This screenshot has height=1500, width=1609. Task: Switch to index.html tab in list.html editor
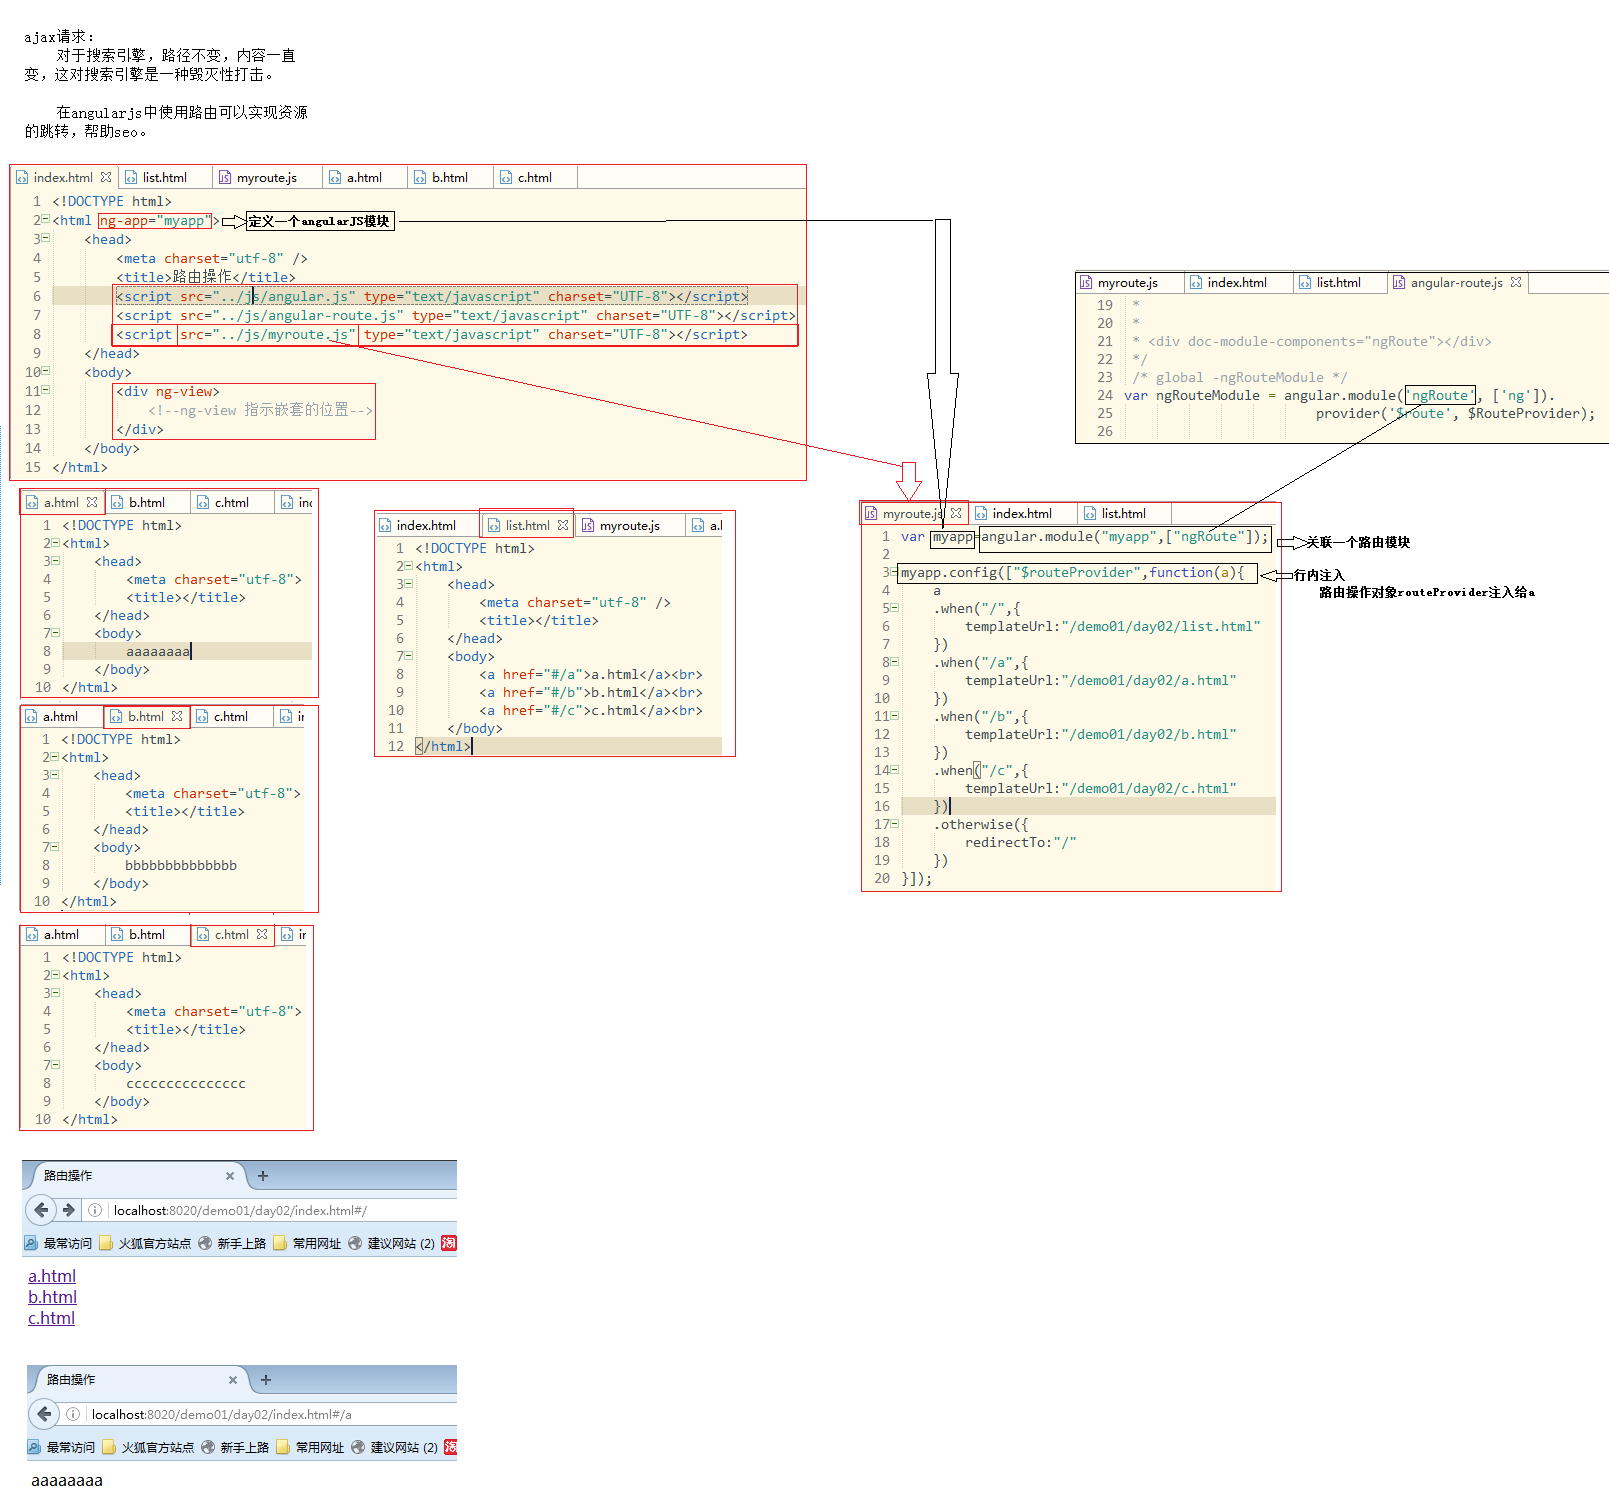426,525
